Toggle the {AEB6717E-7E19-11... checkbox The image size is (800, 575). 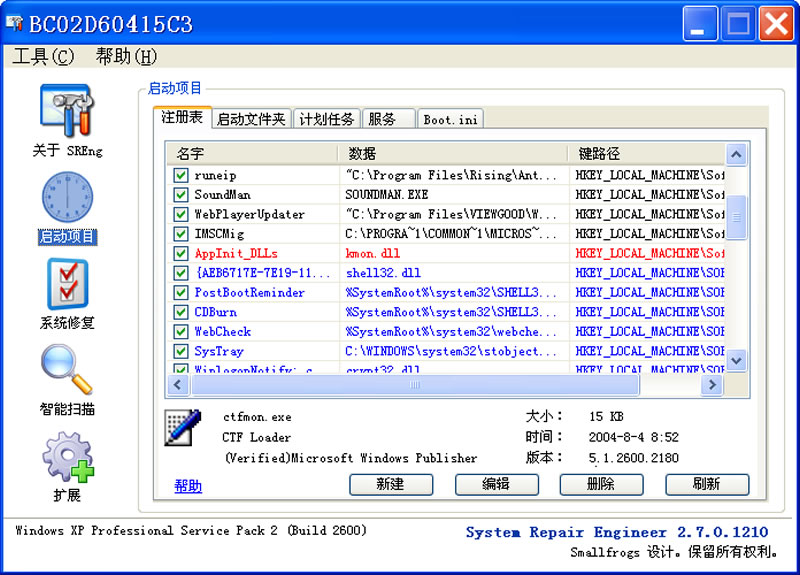point(181,272)
